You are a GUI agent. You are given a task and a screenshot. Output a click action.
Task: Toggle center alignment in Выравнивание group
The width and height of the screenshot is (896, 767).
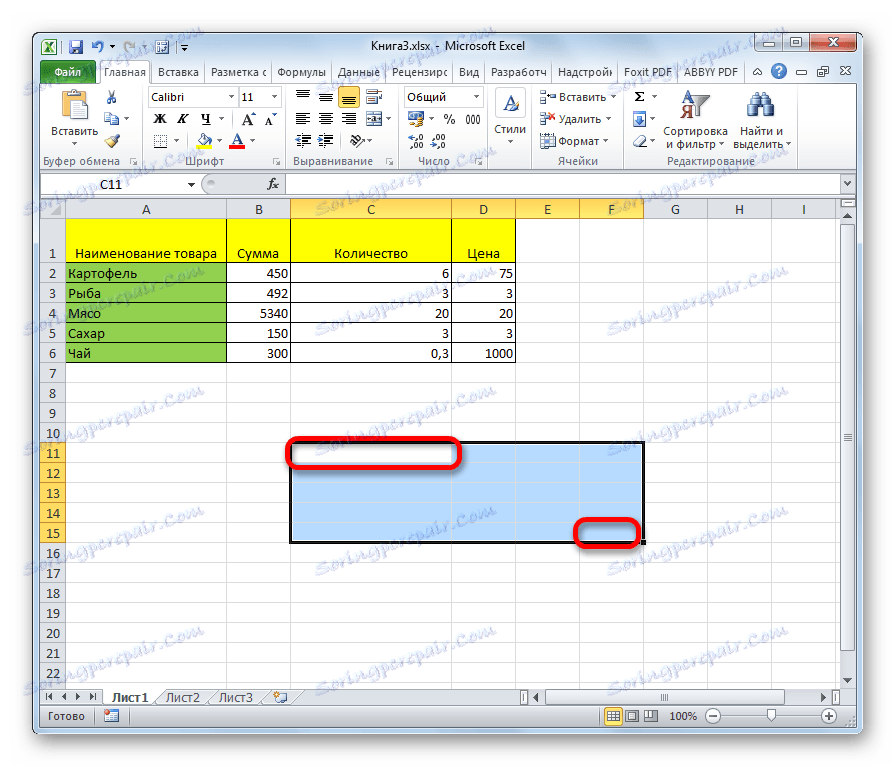324,117
